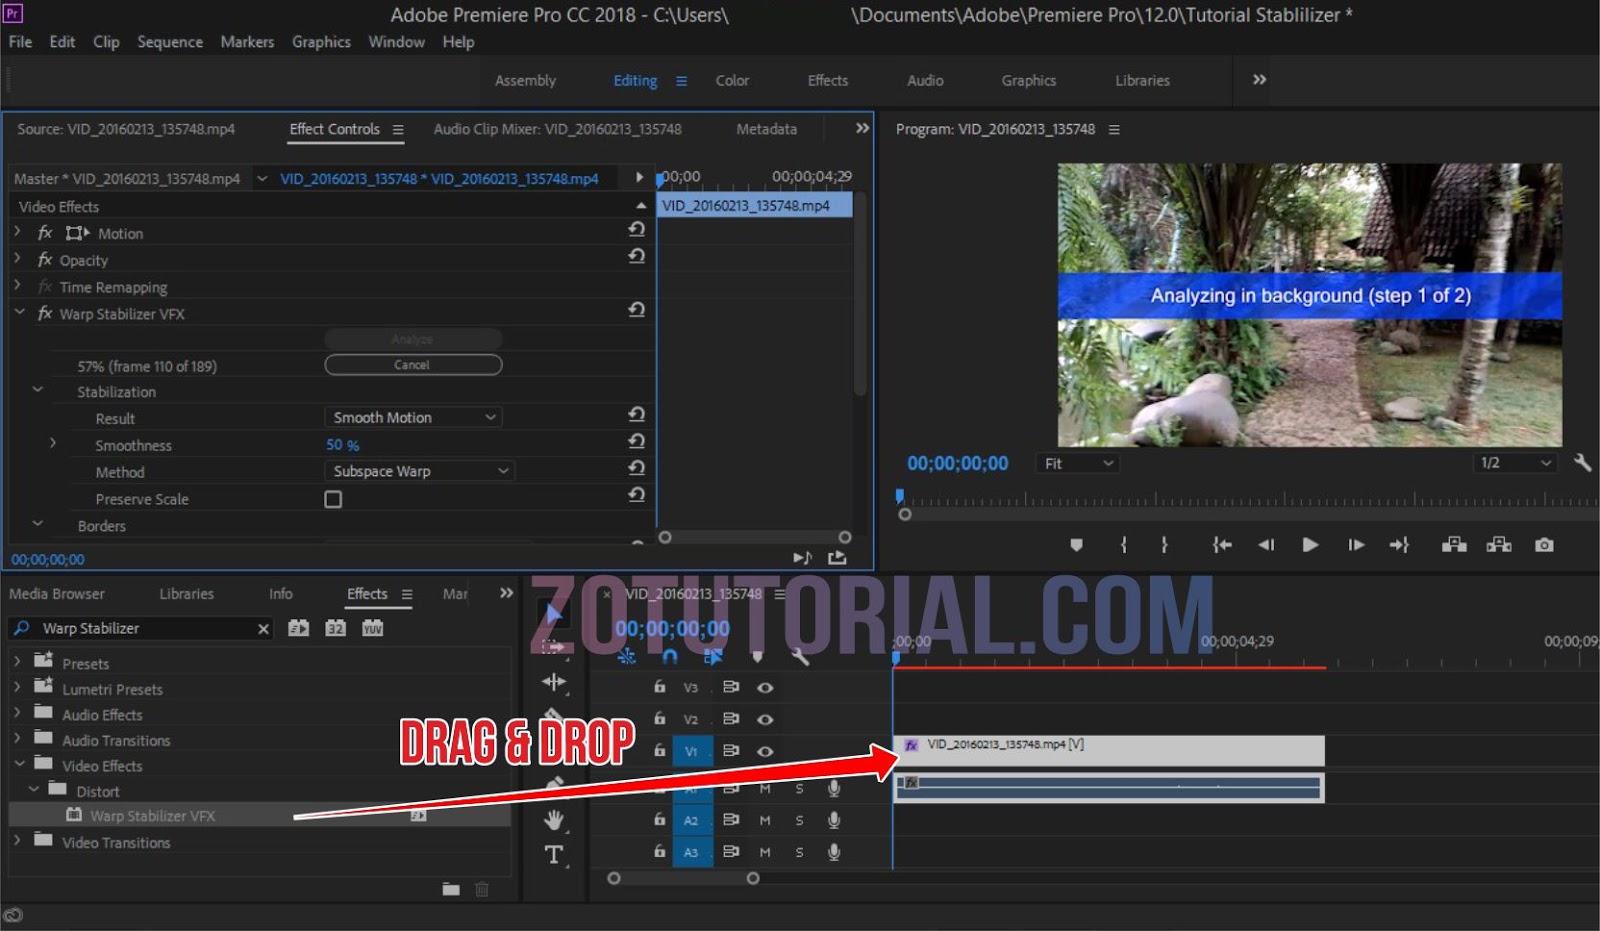Toggle track lock on V3
Viewport: 1600px width, 931px height.
(x=659, y=687)
